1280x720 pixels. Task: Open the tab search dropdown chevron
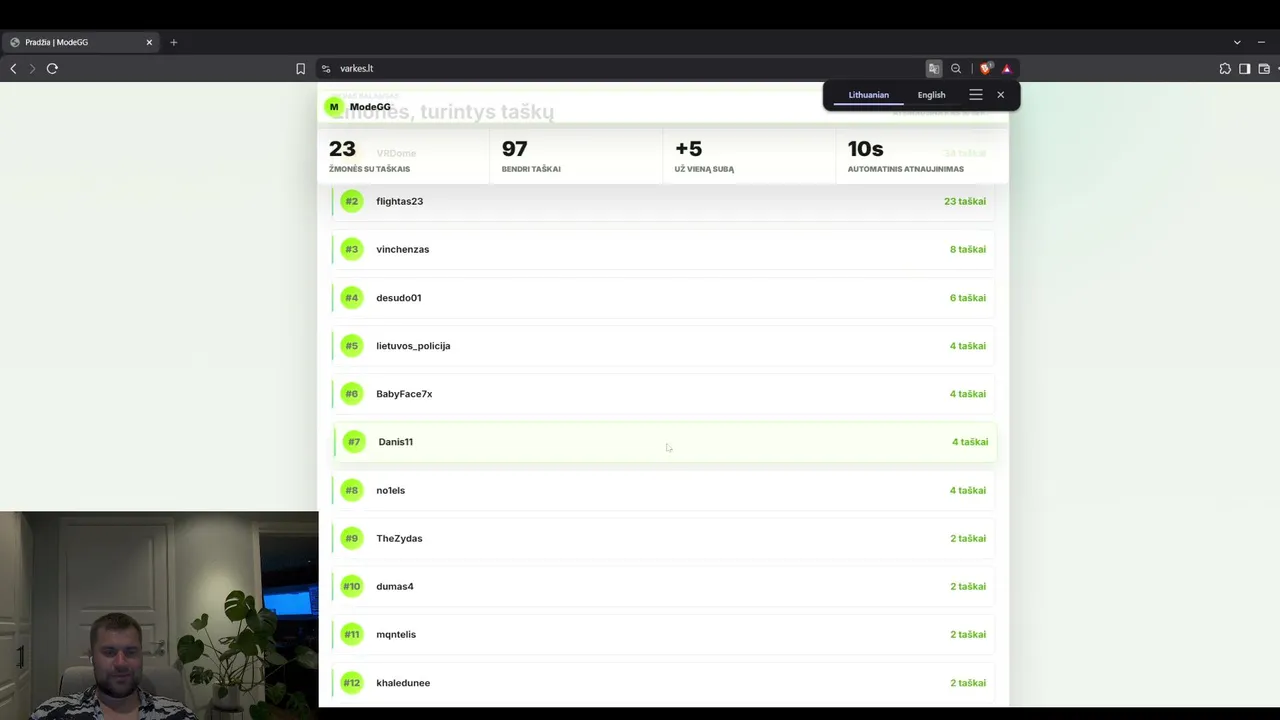1237,42
